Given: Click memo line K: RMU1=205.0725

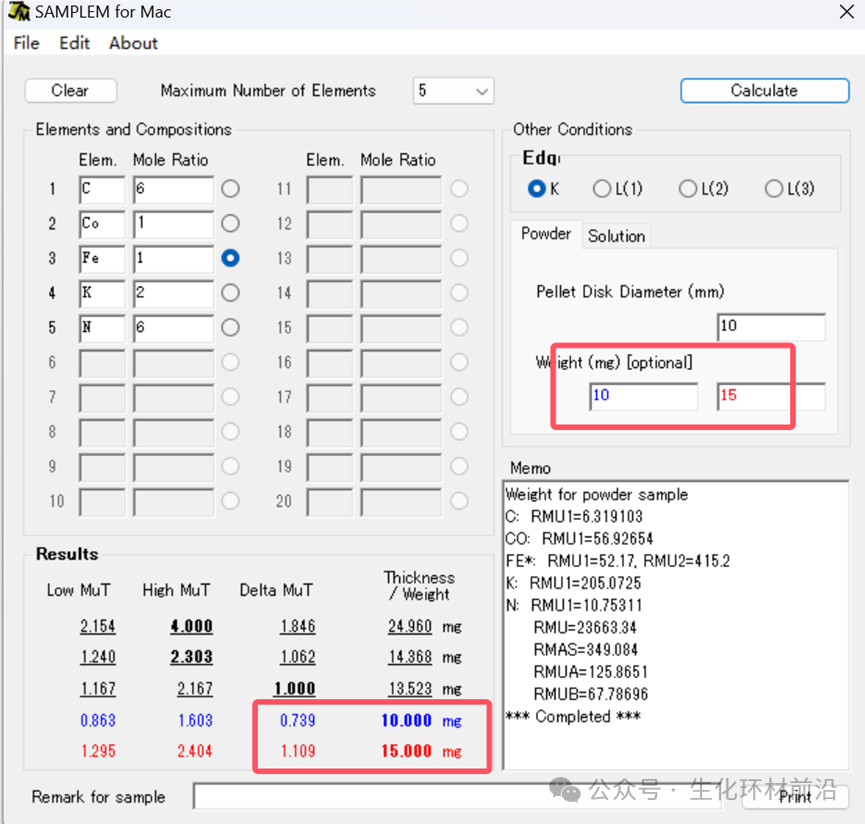Looking at the screenshot, I should tap(573, 582).
